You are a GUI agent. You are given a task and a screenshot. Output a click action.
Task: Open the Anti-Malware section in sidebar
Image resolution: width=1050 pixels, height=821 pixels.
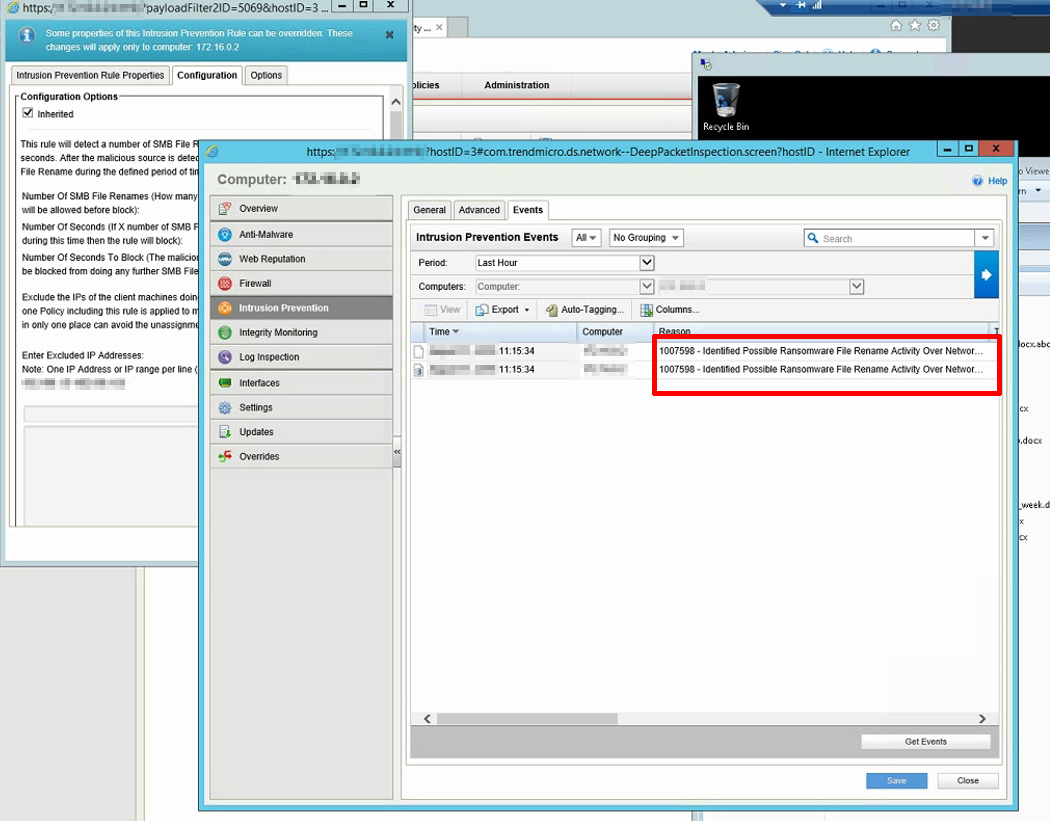coord(265,234)
